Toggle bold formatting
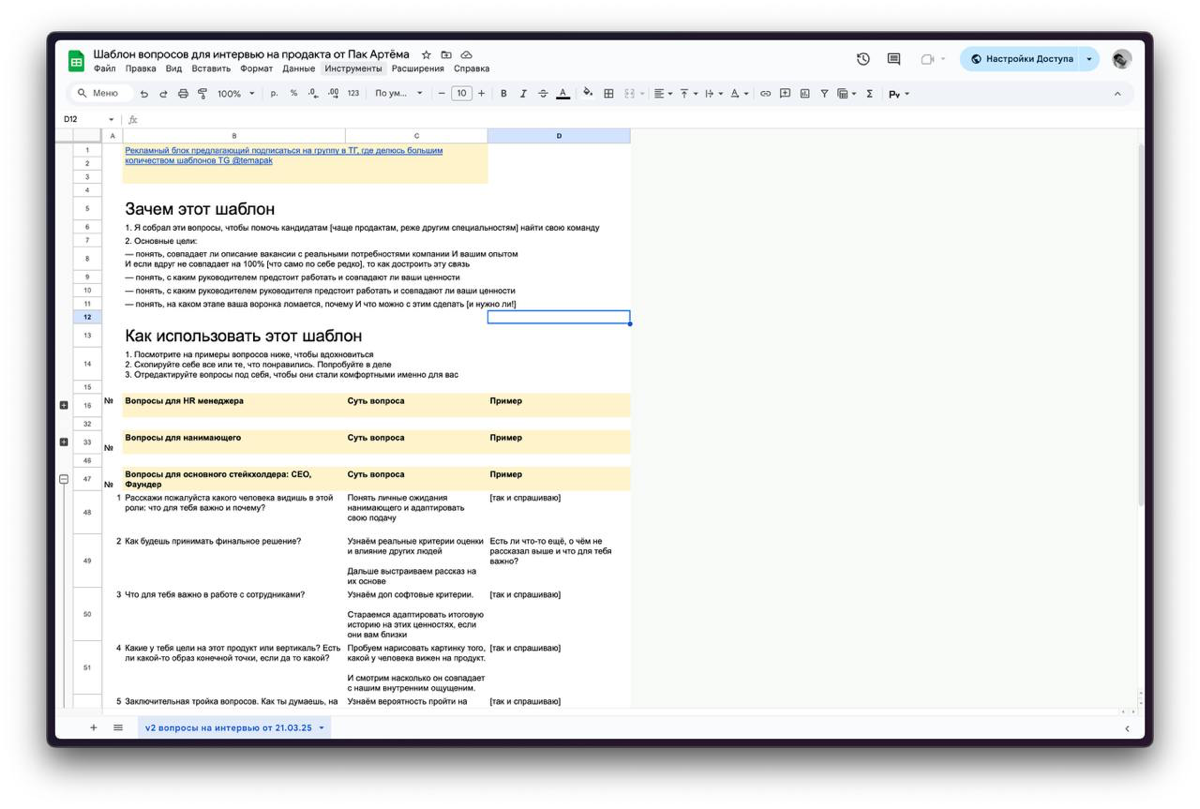 [504, 94]
